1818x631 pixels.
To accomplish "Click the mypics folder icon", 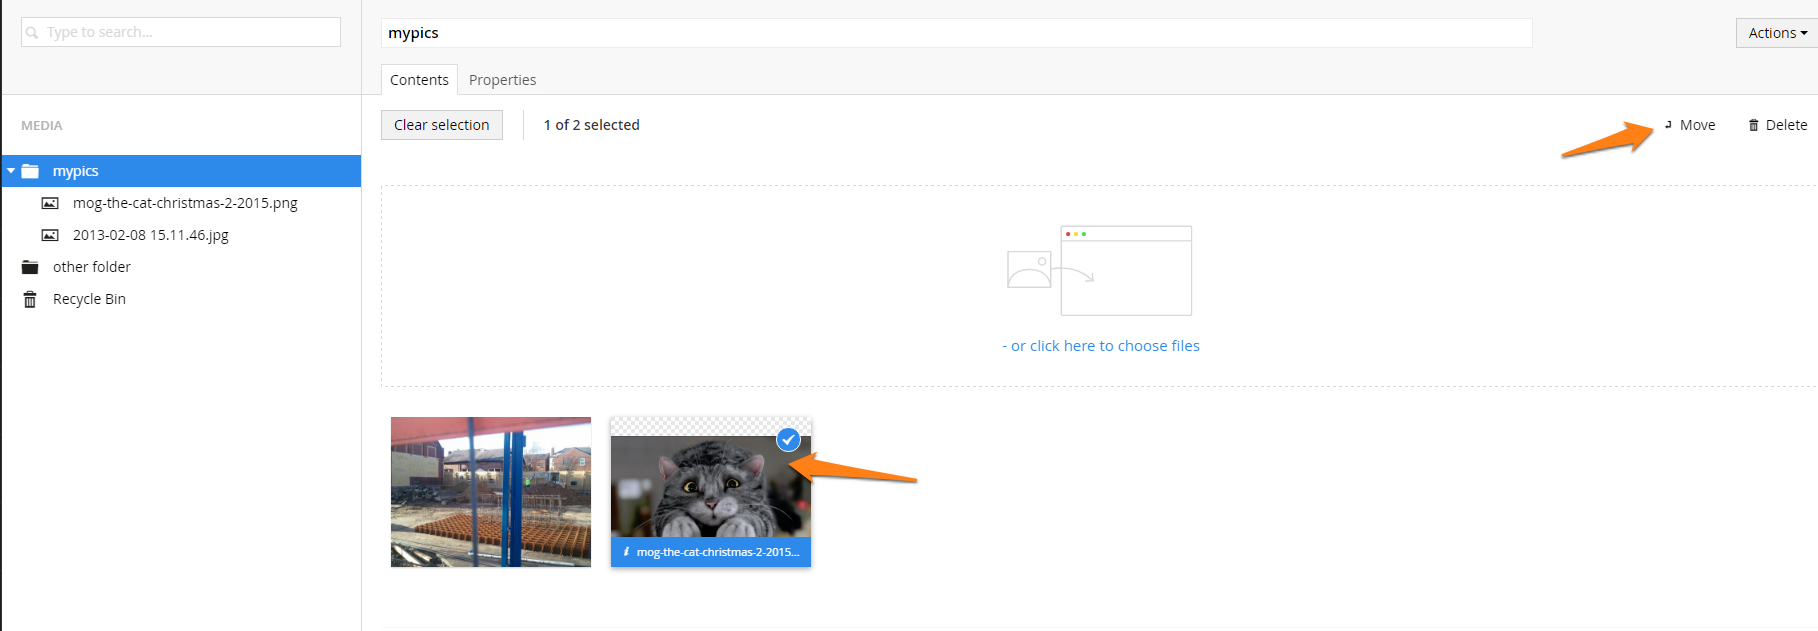I will tap(30, 171).
